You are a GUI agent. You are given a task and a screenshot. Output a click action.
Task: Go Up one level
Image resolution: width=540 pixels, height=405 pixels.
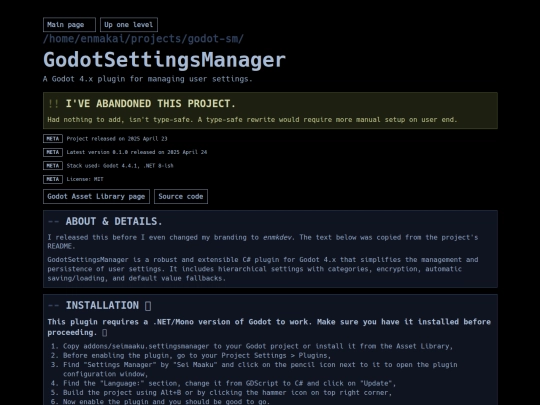pyautogui.click(x=129, y=25)
